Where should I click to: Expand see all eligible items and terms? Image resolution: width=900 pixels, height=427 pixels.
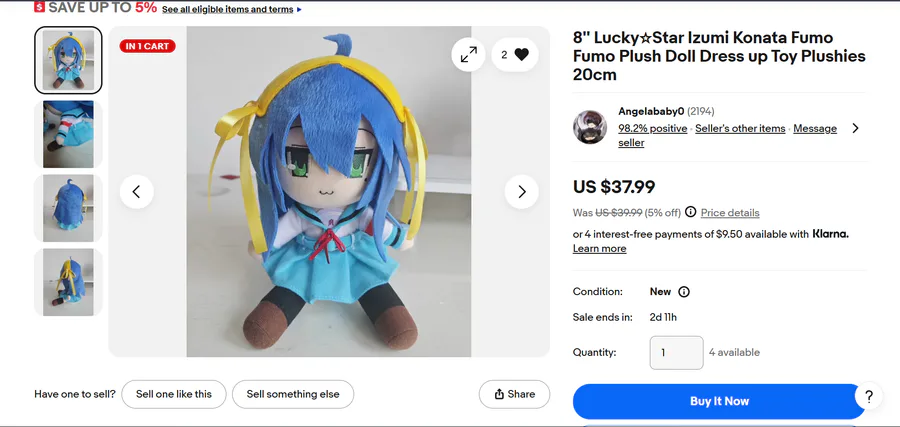[231, 9]
